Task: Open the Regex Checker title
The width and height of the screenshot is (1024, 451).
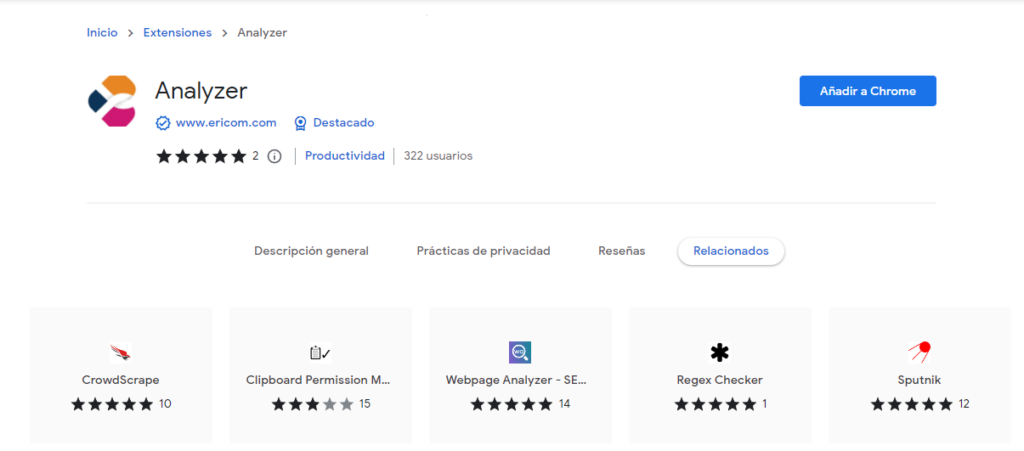Action: [720, 380]
